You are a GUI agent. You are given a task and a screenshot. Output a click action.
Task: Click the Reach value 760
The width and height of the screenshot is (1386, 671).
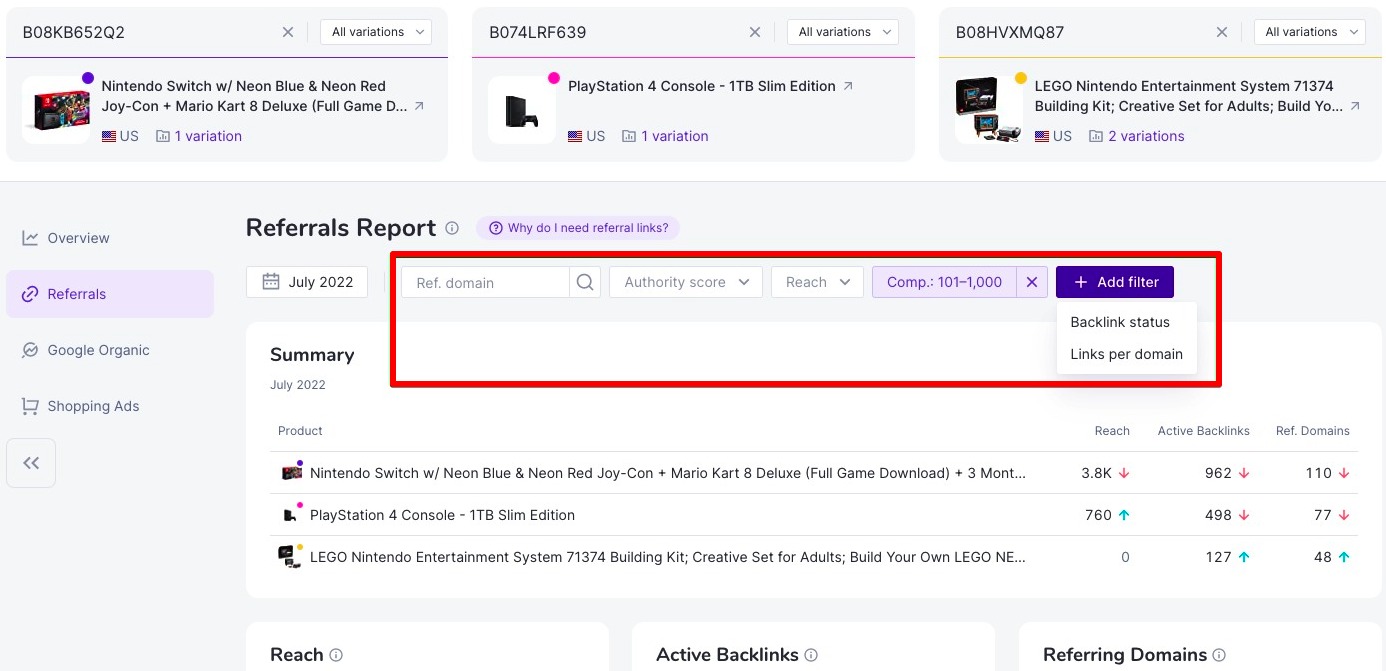[1099, 515]
